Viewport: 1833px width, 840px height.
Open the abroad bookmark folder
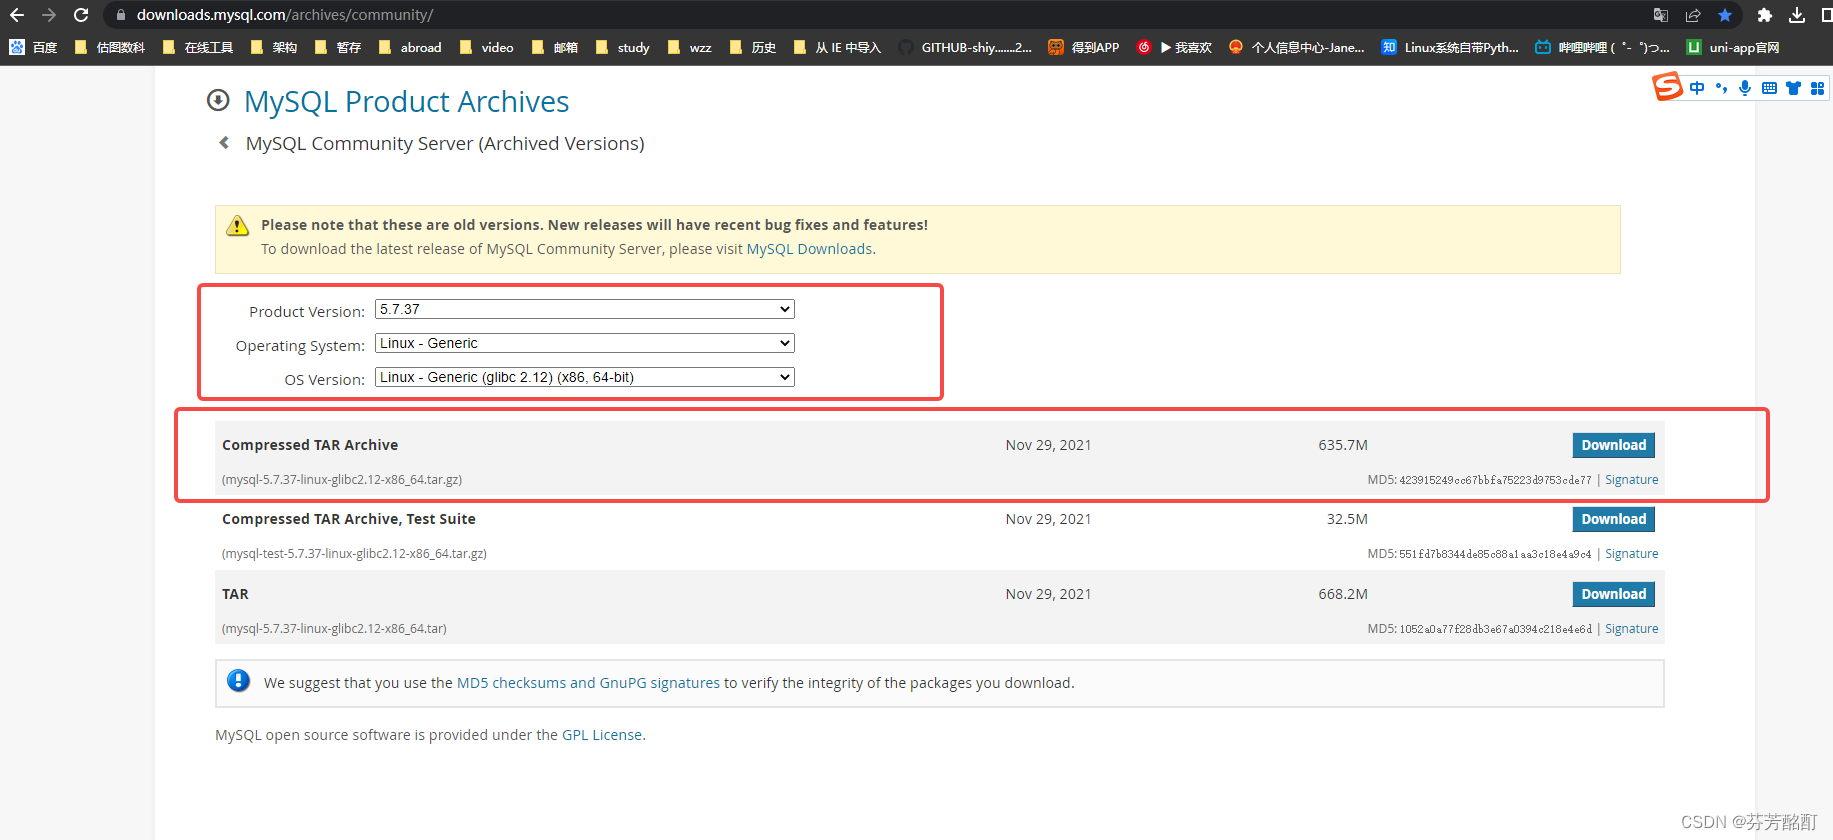pos(409,47)
